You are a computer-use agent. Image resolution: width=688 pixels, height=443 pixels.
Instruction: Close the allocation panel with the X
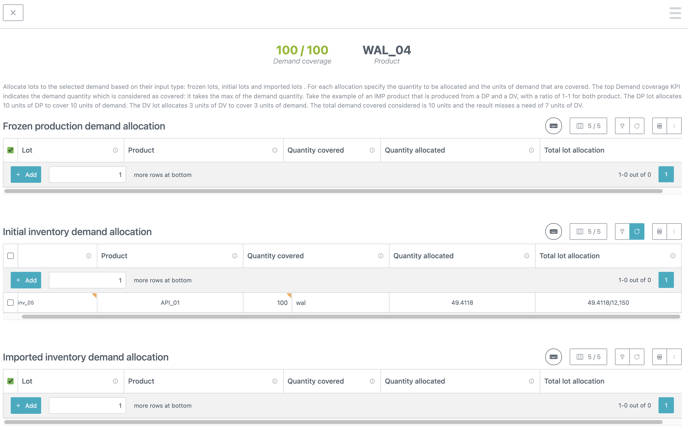pos(13,13)
